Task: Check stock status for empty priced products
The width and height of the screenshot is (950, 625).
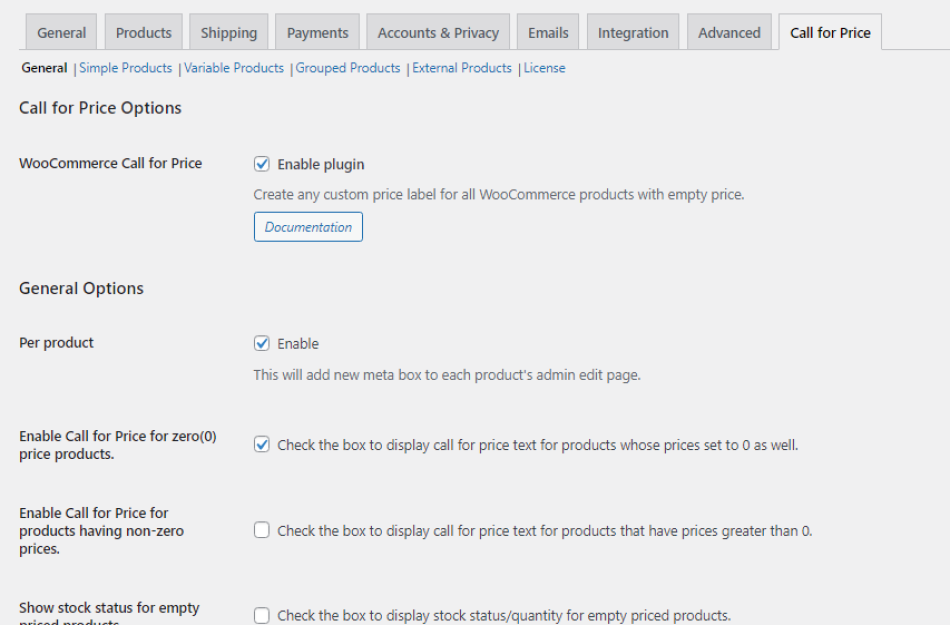Action: [261, 613]
